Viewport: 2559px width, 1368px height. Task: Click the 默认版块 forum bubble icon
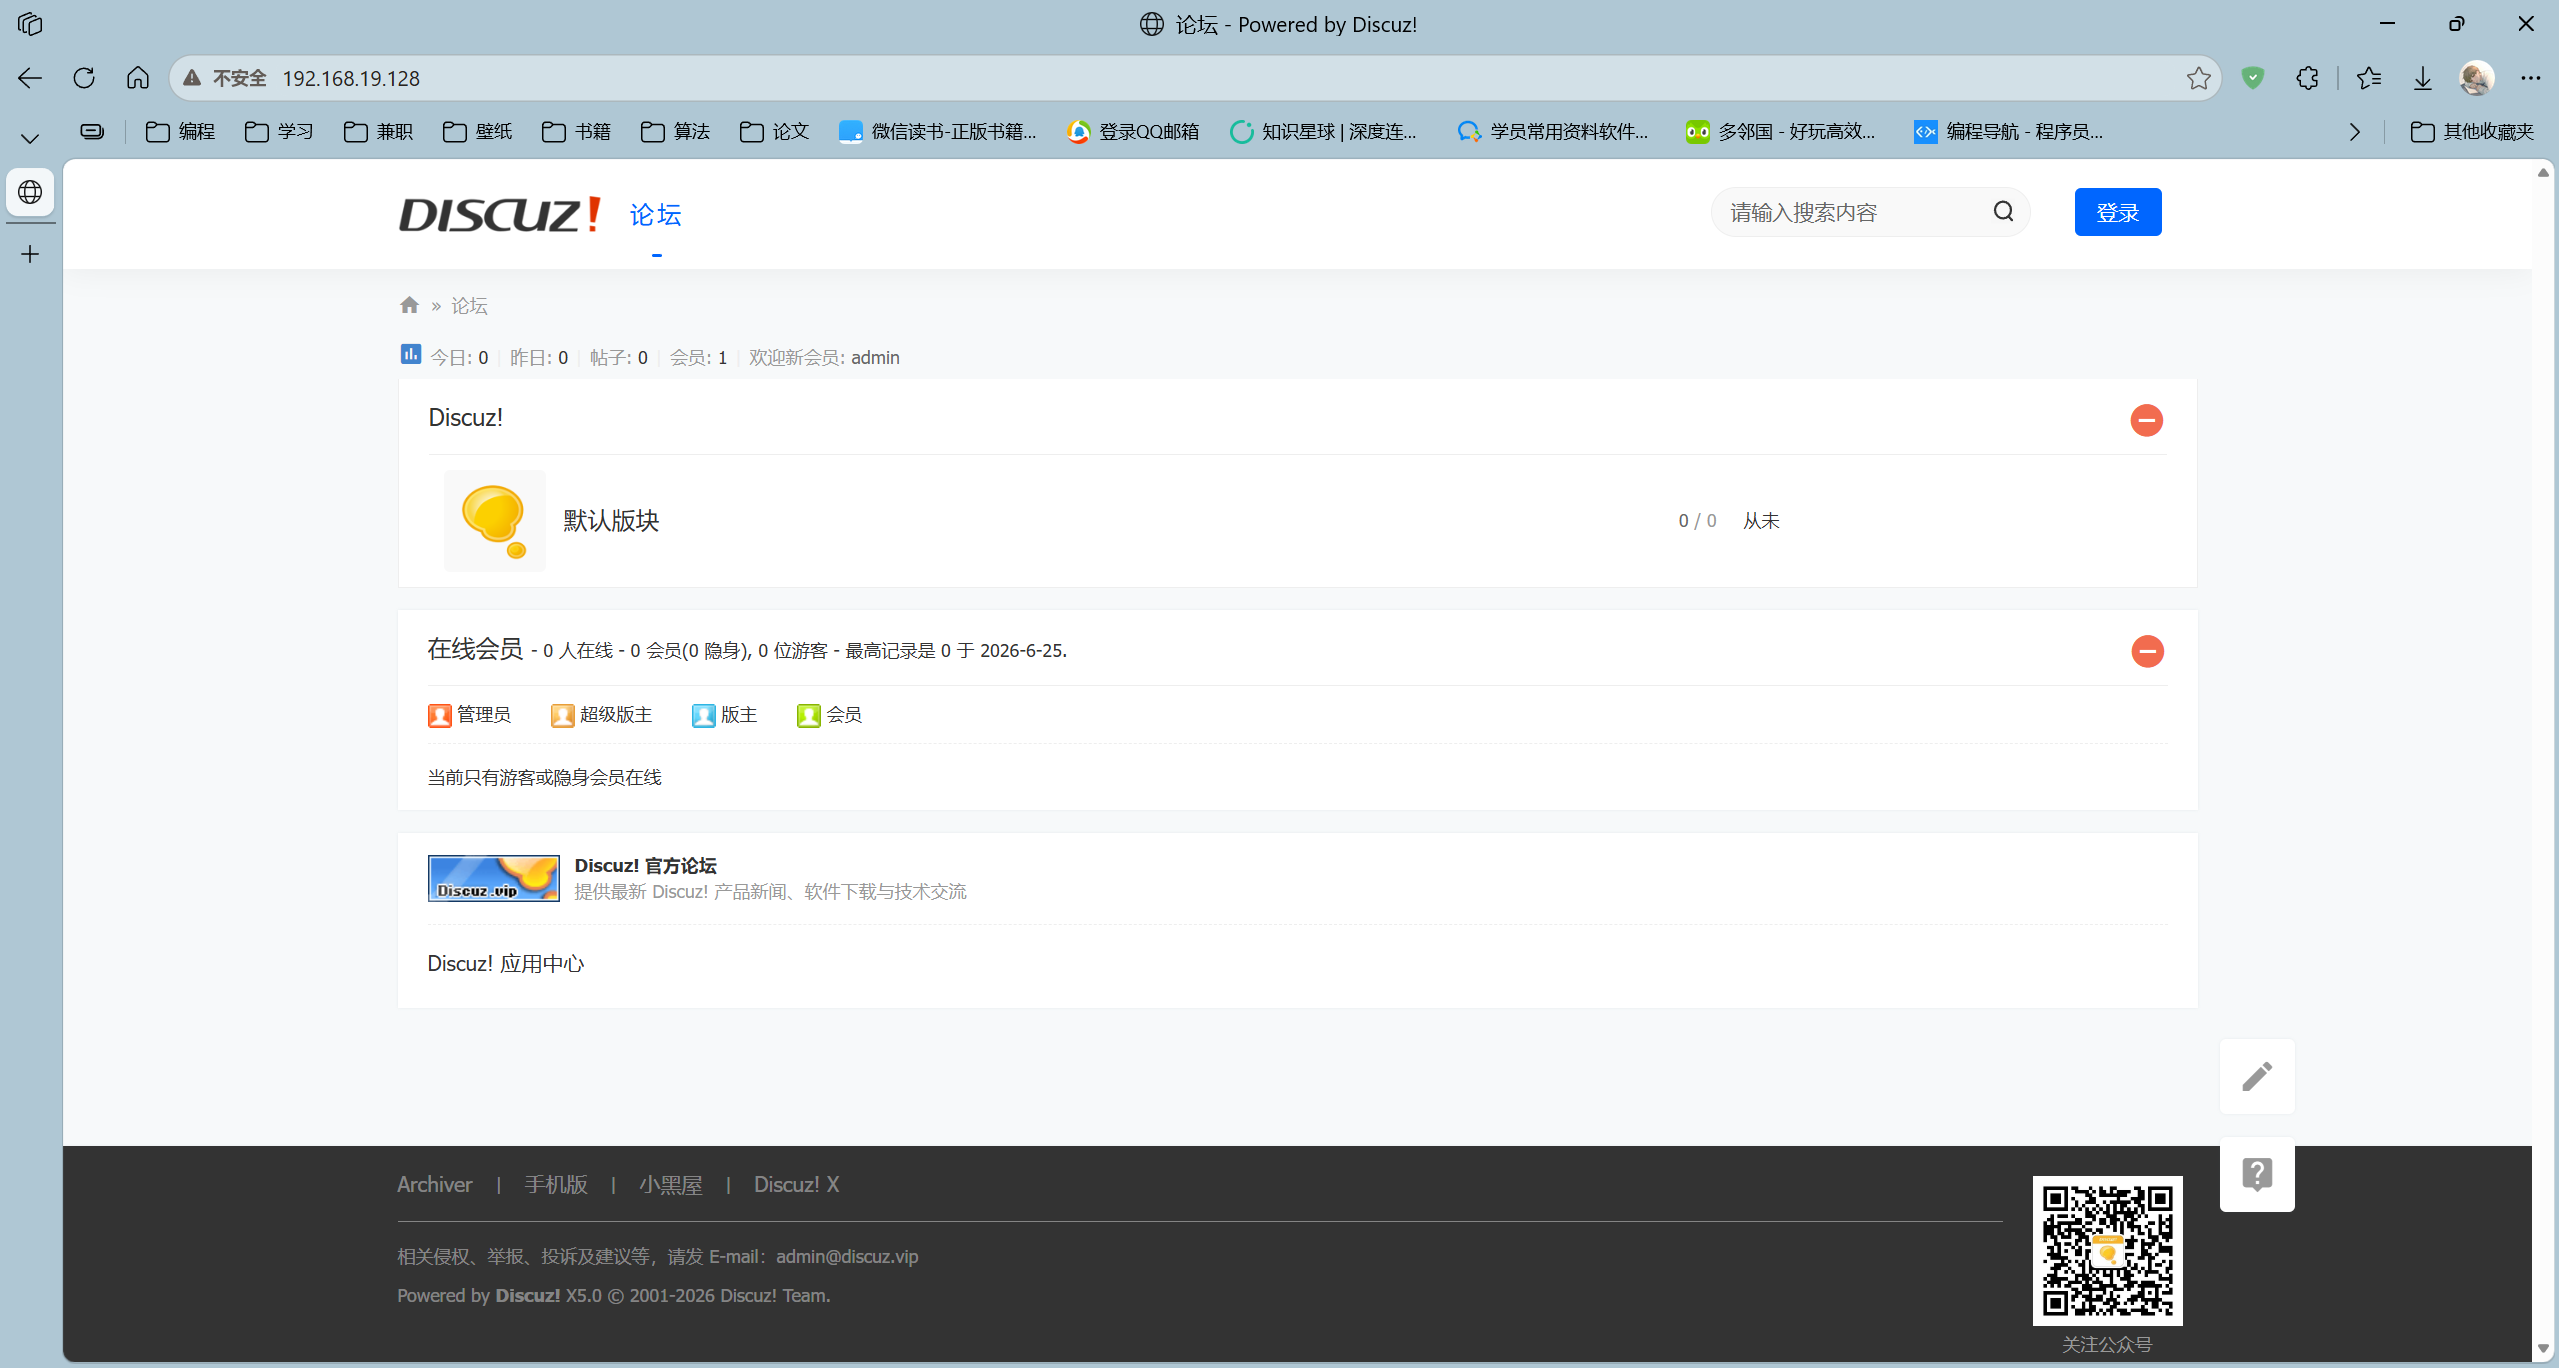495,521
